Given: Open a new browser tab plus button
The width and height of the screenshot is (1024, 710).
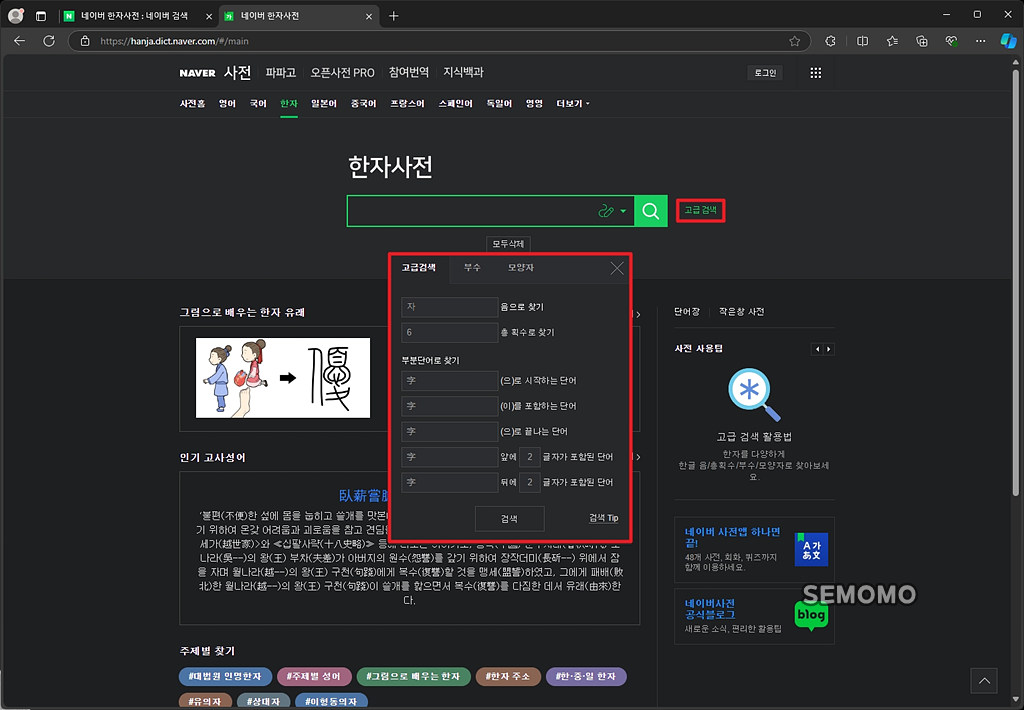Looking at the screenshot, I should click(393, 16).
